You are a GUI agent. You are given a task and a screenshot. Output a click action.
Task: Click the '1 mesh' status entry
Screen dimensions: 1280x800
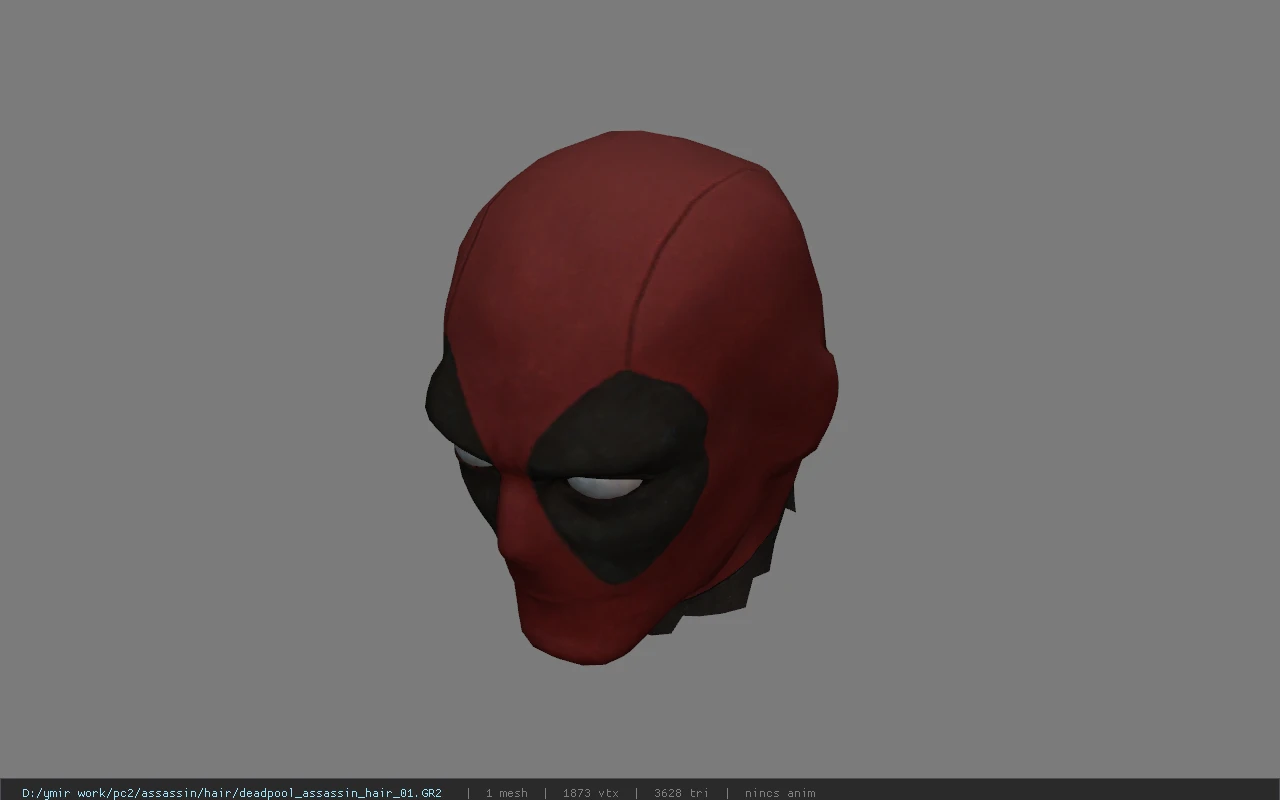coord(506,793)
